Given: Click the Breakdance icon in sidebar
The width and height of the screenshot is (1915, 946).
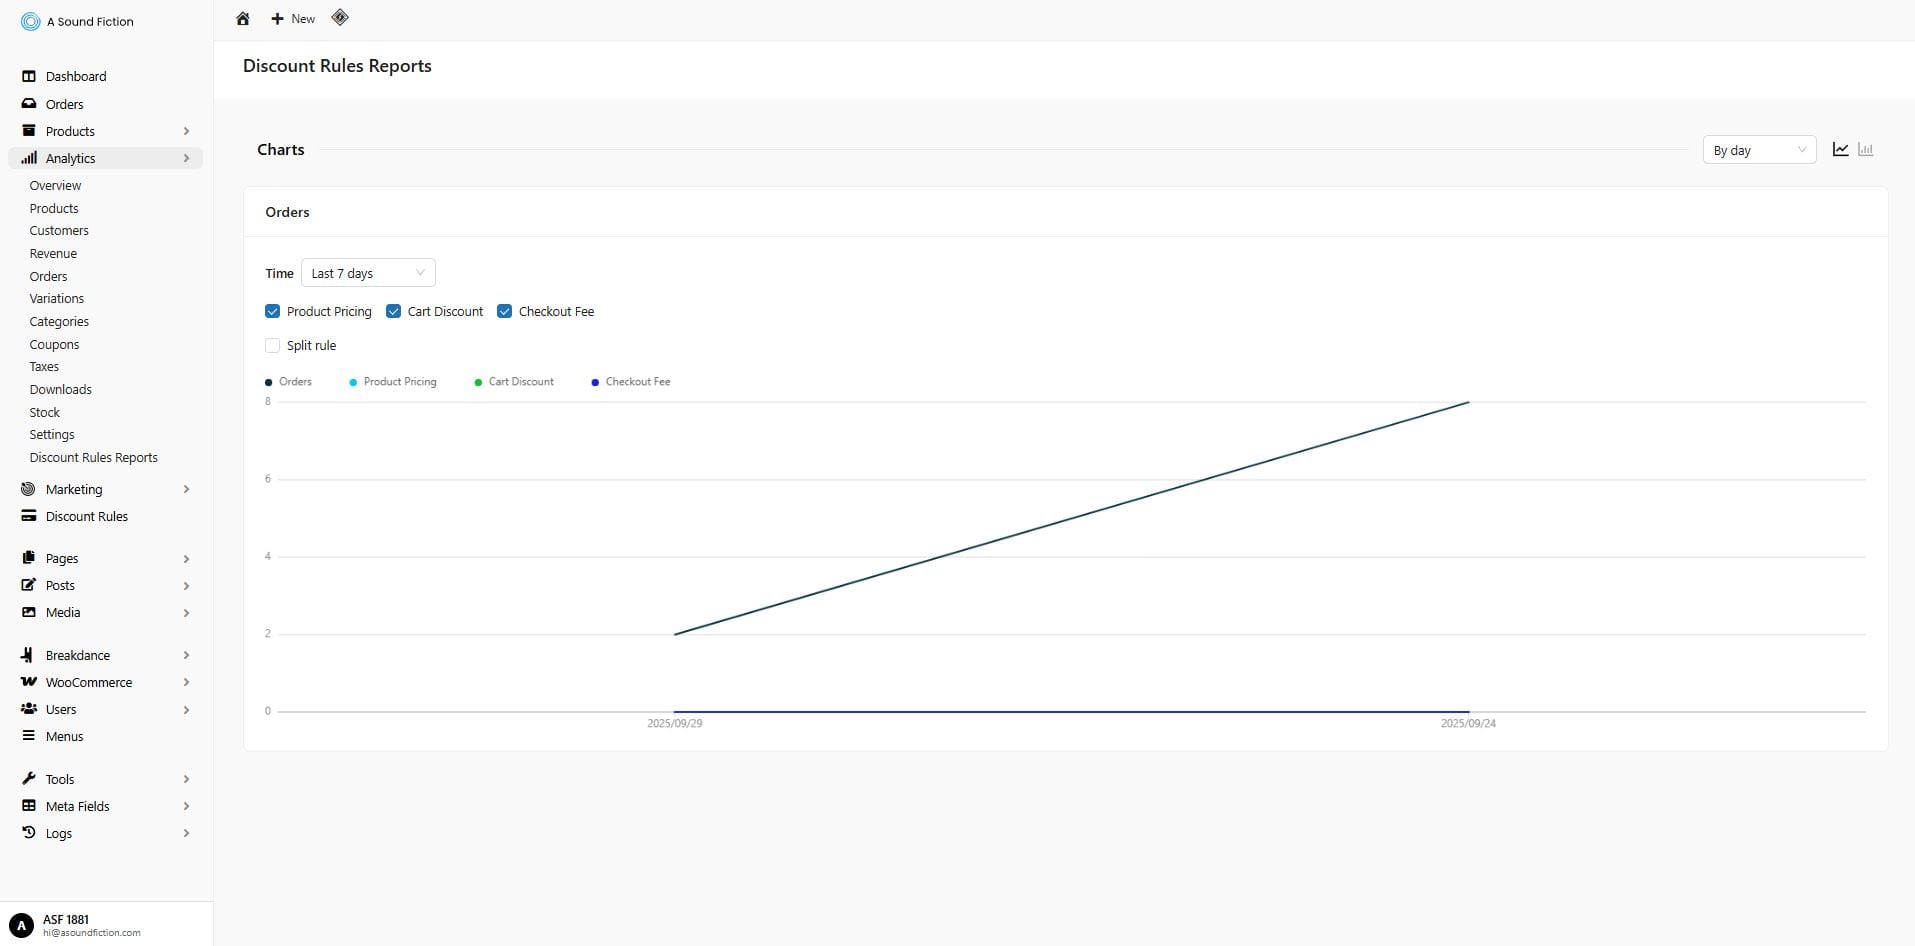Looking at the screenshot, I should pos(28,655).
